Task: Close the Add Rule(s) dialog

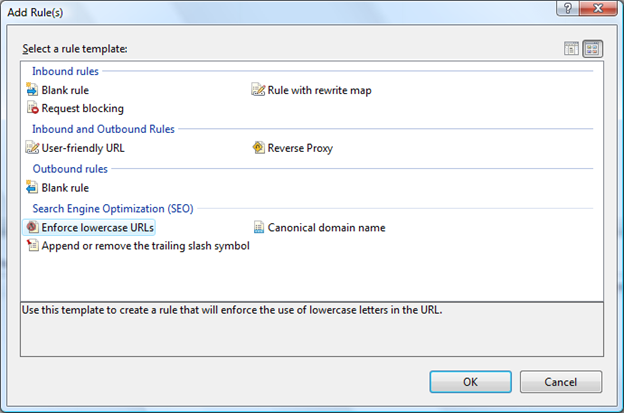Action: tap(597, 9)
